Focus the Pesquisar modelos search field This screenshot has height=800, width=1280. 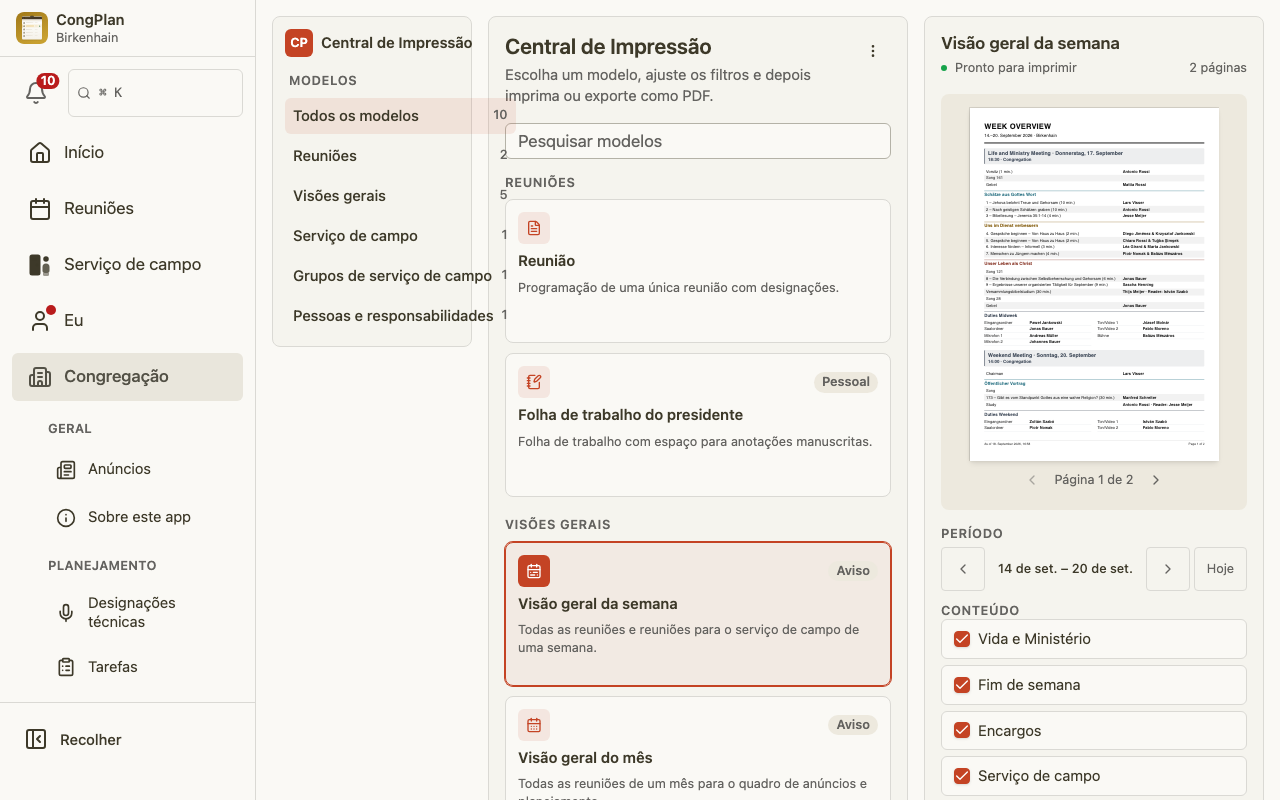[x=698, y=141]
